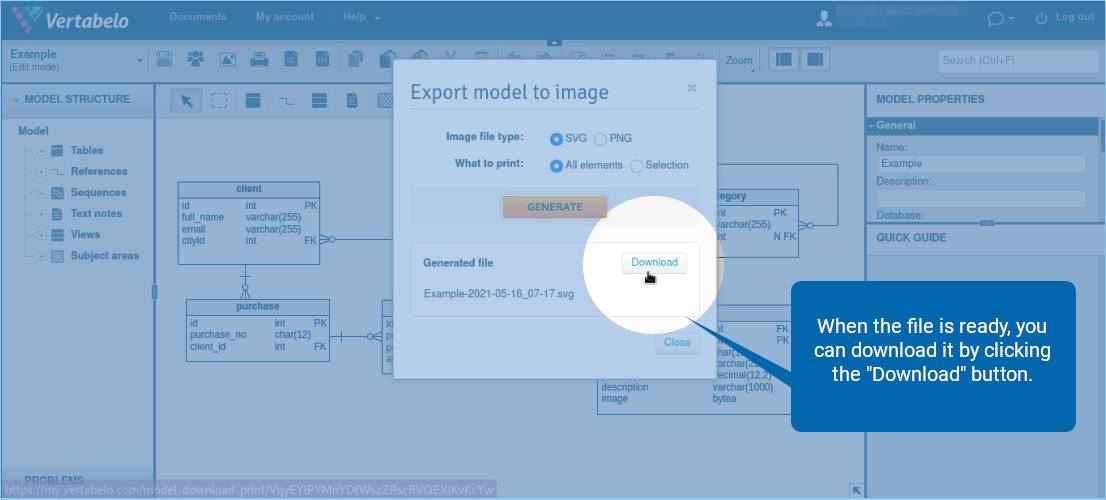Viewport: 1106px width, 500px height.
Task: Click the Model root tree item
Action: click(x=33, y=131)
